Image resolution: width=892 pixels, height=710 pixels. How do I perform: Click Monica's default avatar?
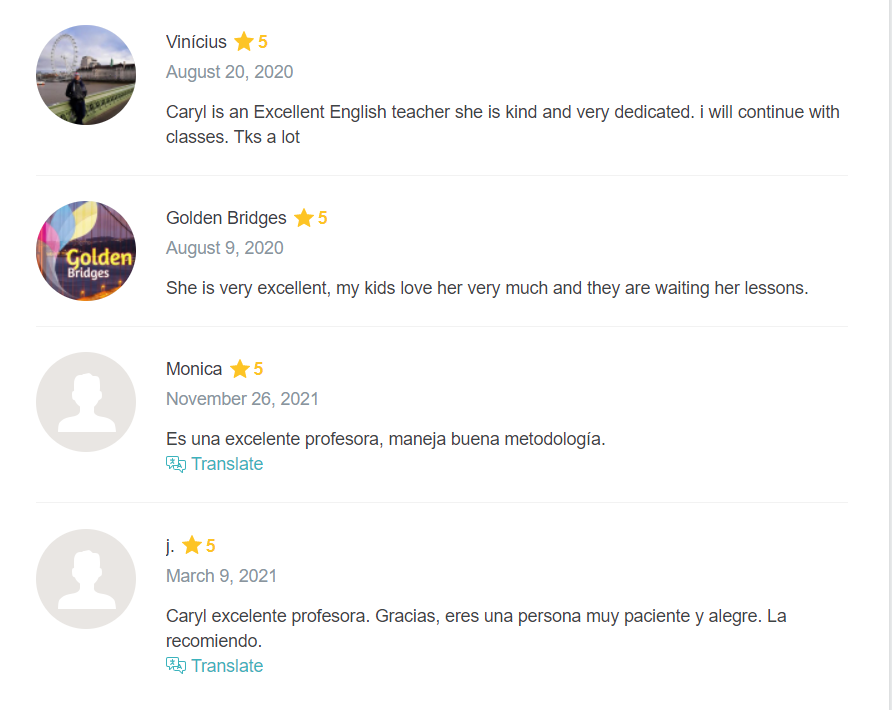coord(86,402)
